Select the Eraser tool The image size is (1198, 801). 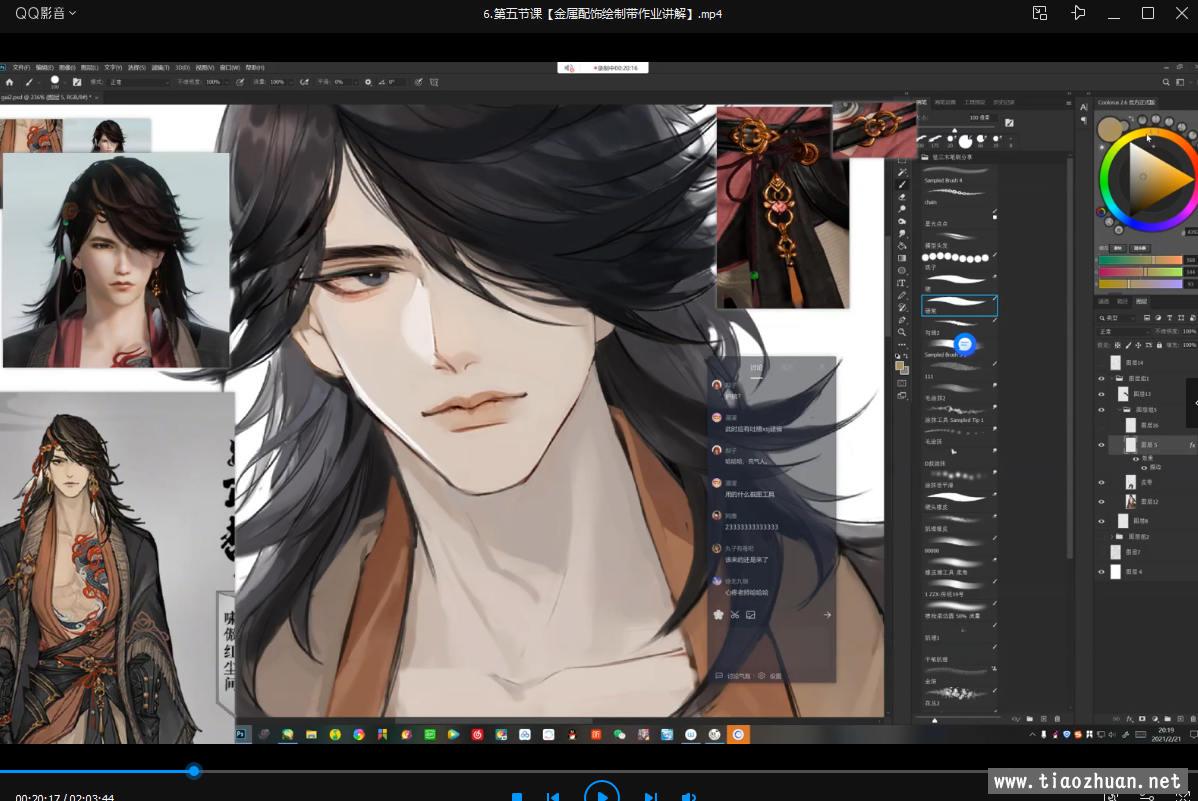click(902, 197)
